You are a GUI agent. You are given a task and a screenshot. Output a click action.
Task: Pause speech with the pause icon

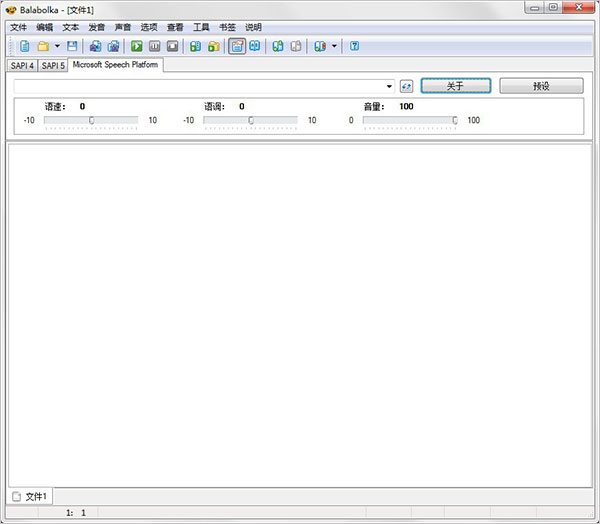pyautogui.click(x=155, y=46)
